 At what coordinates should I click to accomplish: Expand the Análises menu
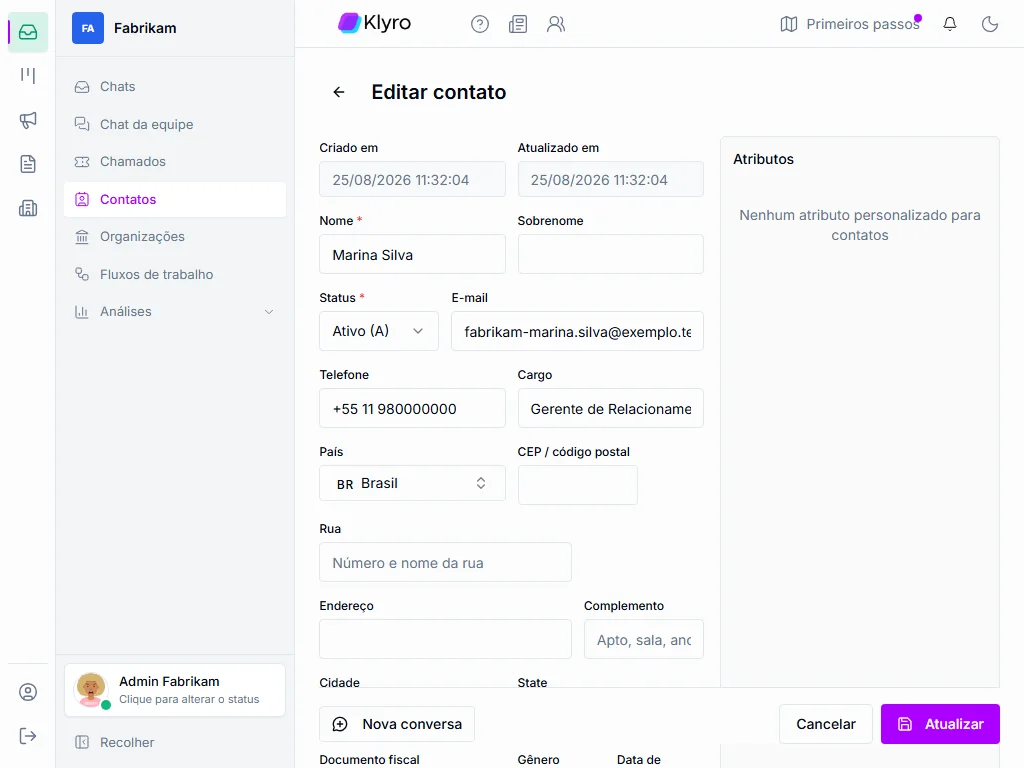point(175,312)
